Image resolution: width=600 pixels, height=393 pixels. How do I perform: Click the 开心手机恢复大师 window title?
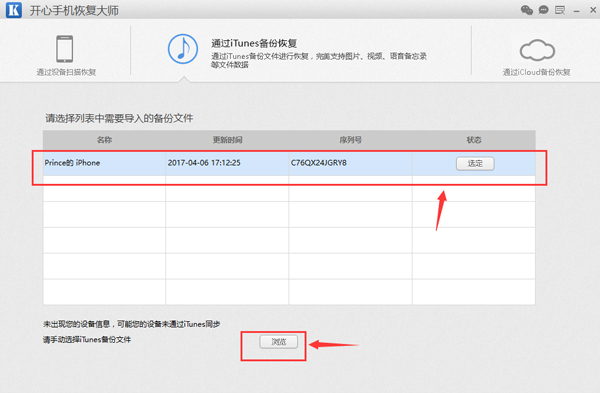click(x=74, y=10)
